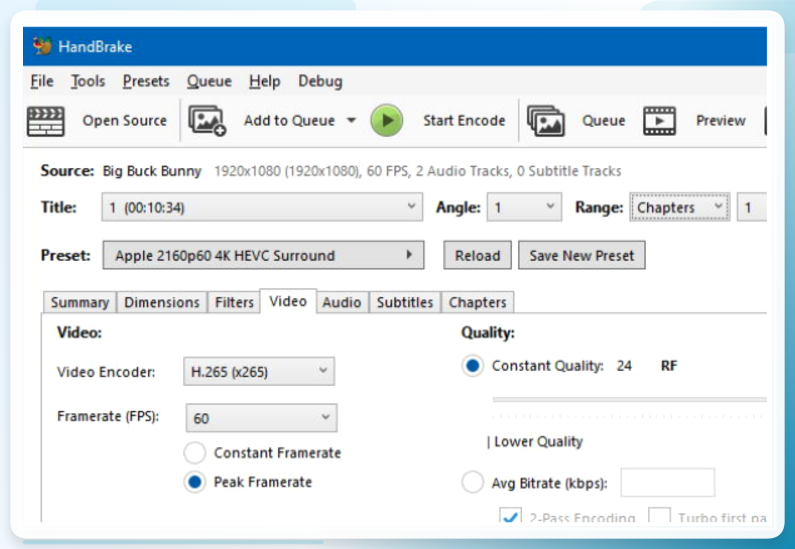Click the Open Source clapperboard icon

[46, 121]
